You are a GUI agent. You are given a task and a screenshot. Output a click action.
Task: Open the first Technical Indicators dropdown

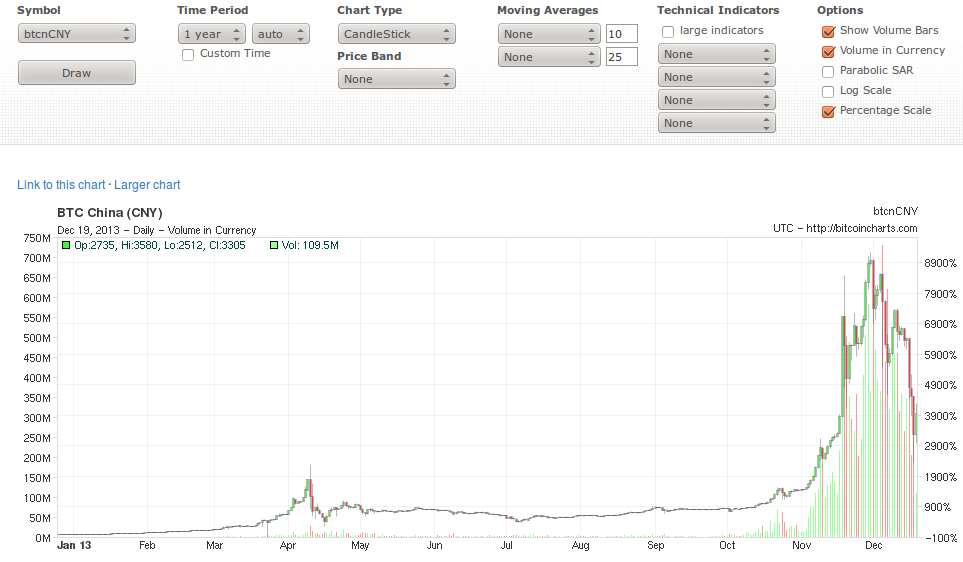coord(716,54)
